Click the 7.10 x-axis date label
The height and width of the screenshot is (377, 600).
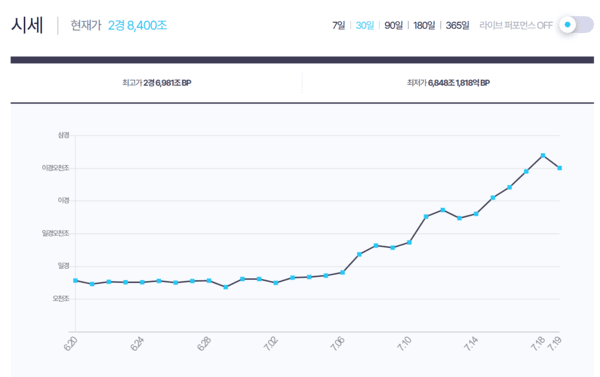404,344
